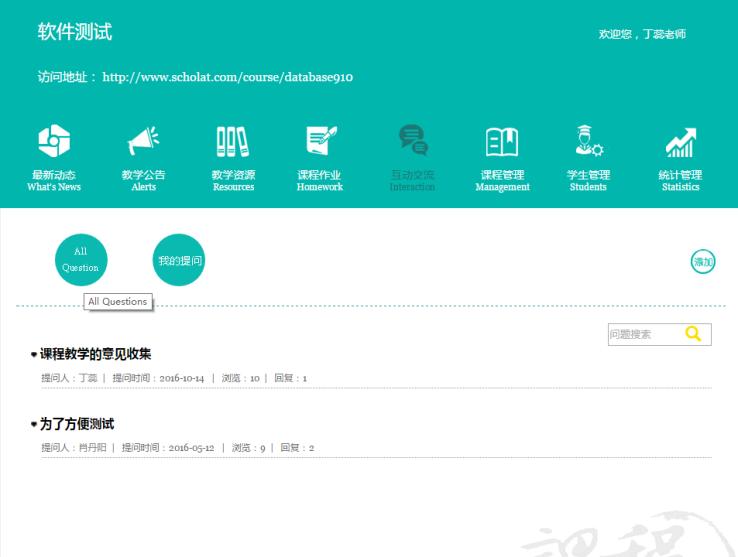The width and height of the screenshot is (738, 557).
Task: Click the magnifier search icon
Action: click(693, 335)
